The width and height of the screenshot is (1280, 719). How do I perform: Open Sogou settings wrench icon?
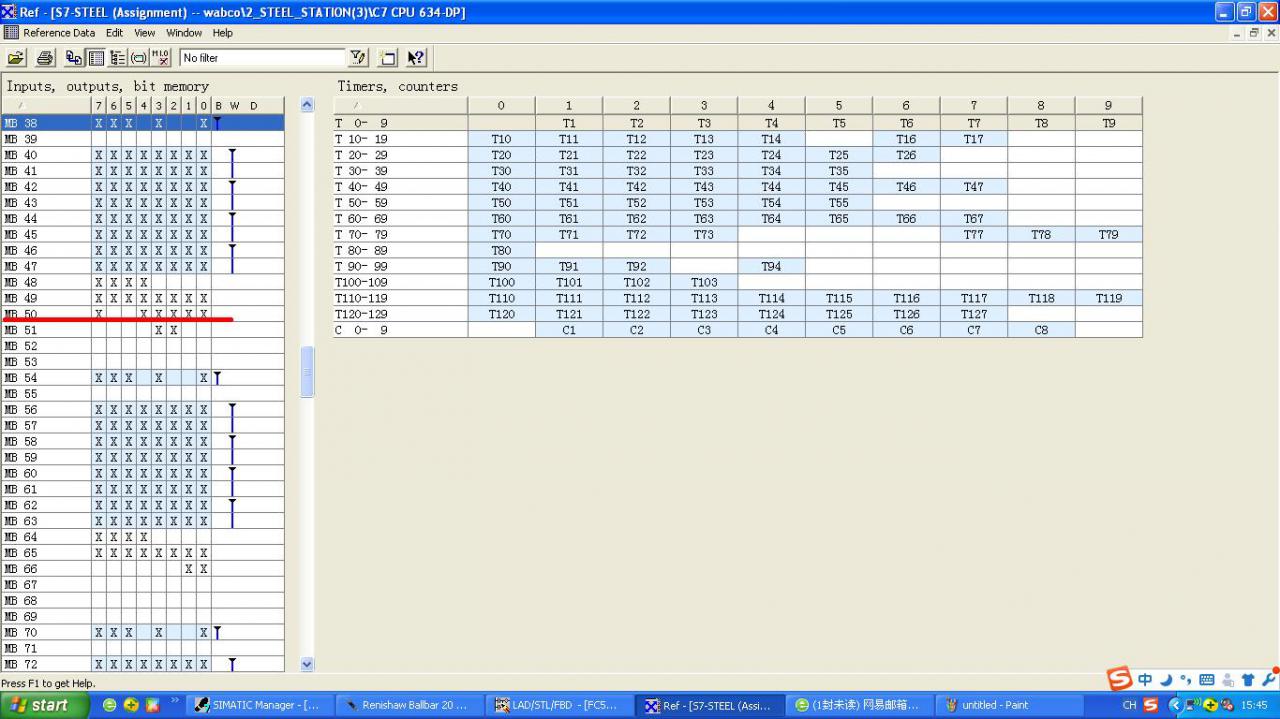tap(1268, 678)
